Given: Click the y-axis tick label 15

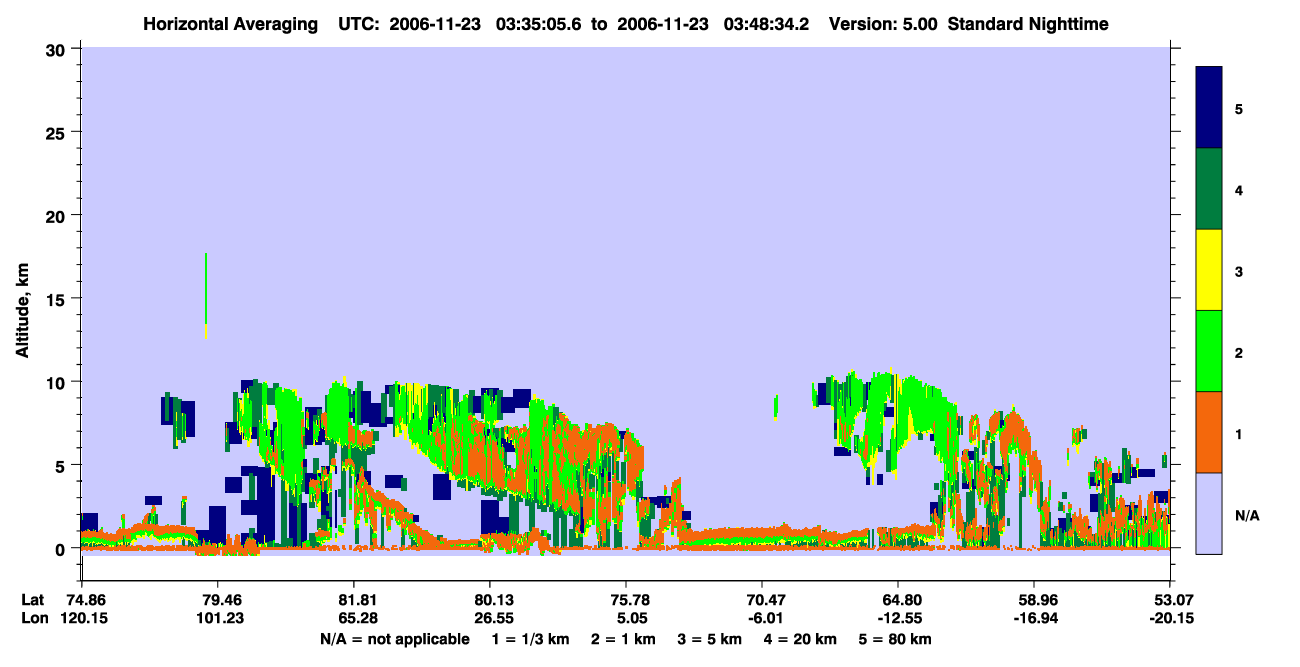Looking at the screenshot, I should coord(58,299).
